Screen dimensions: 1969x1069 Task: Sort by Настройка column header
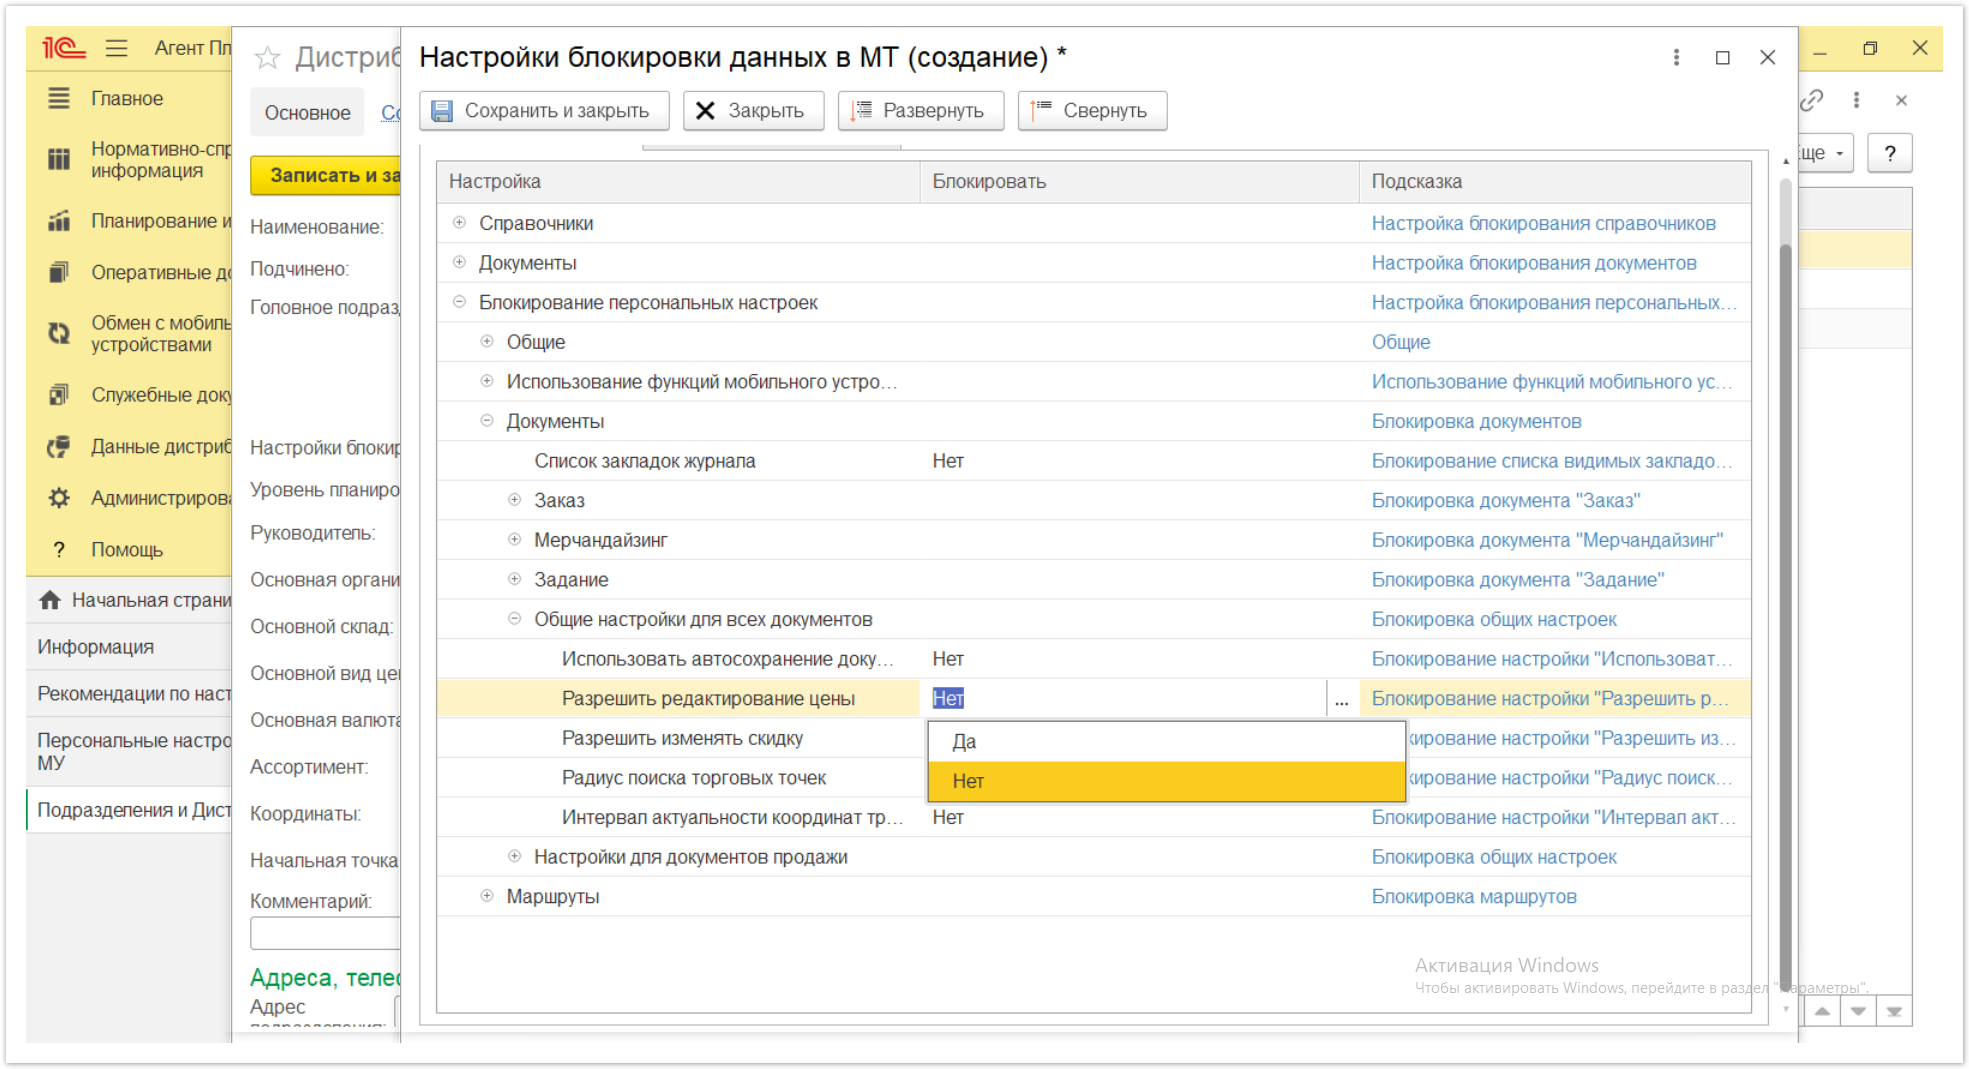678,182
